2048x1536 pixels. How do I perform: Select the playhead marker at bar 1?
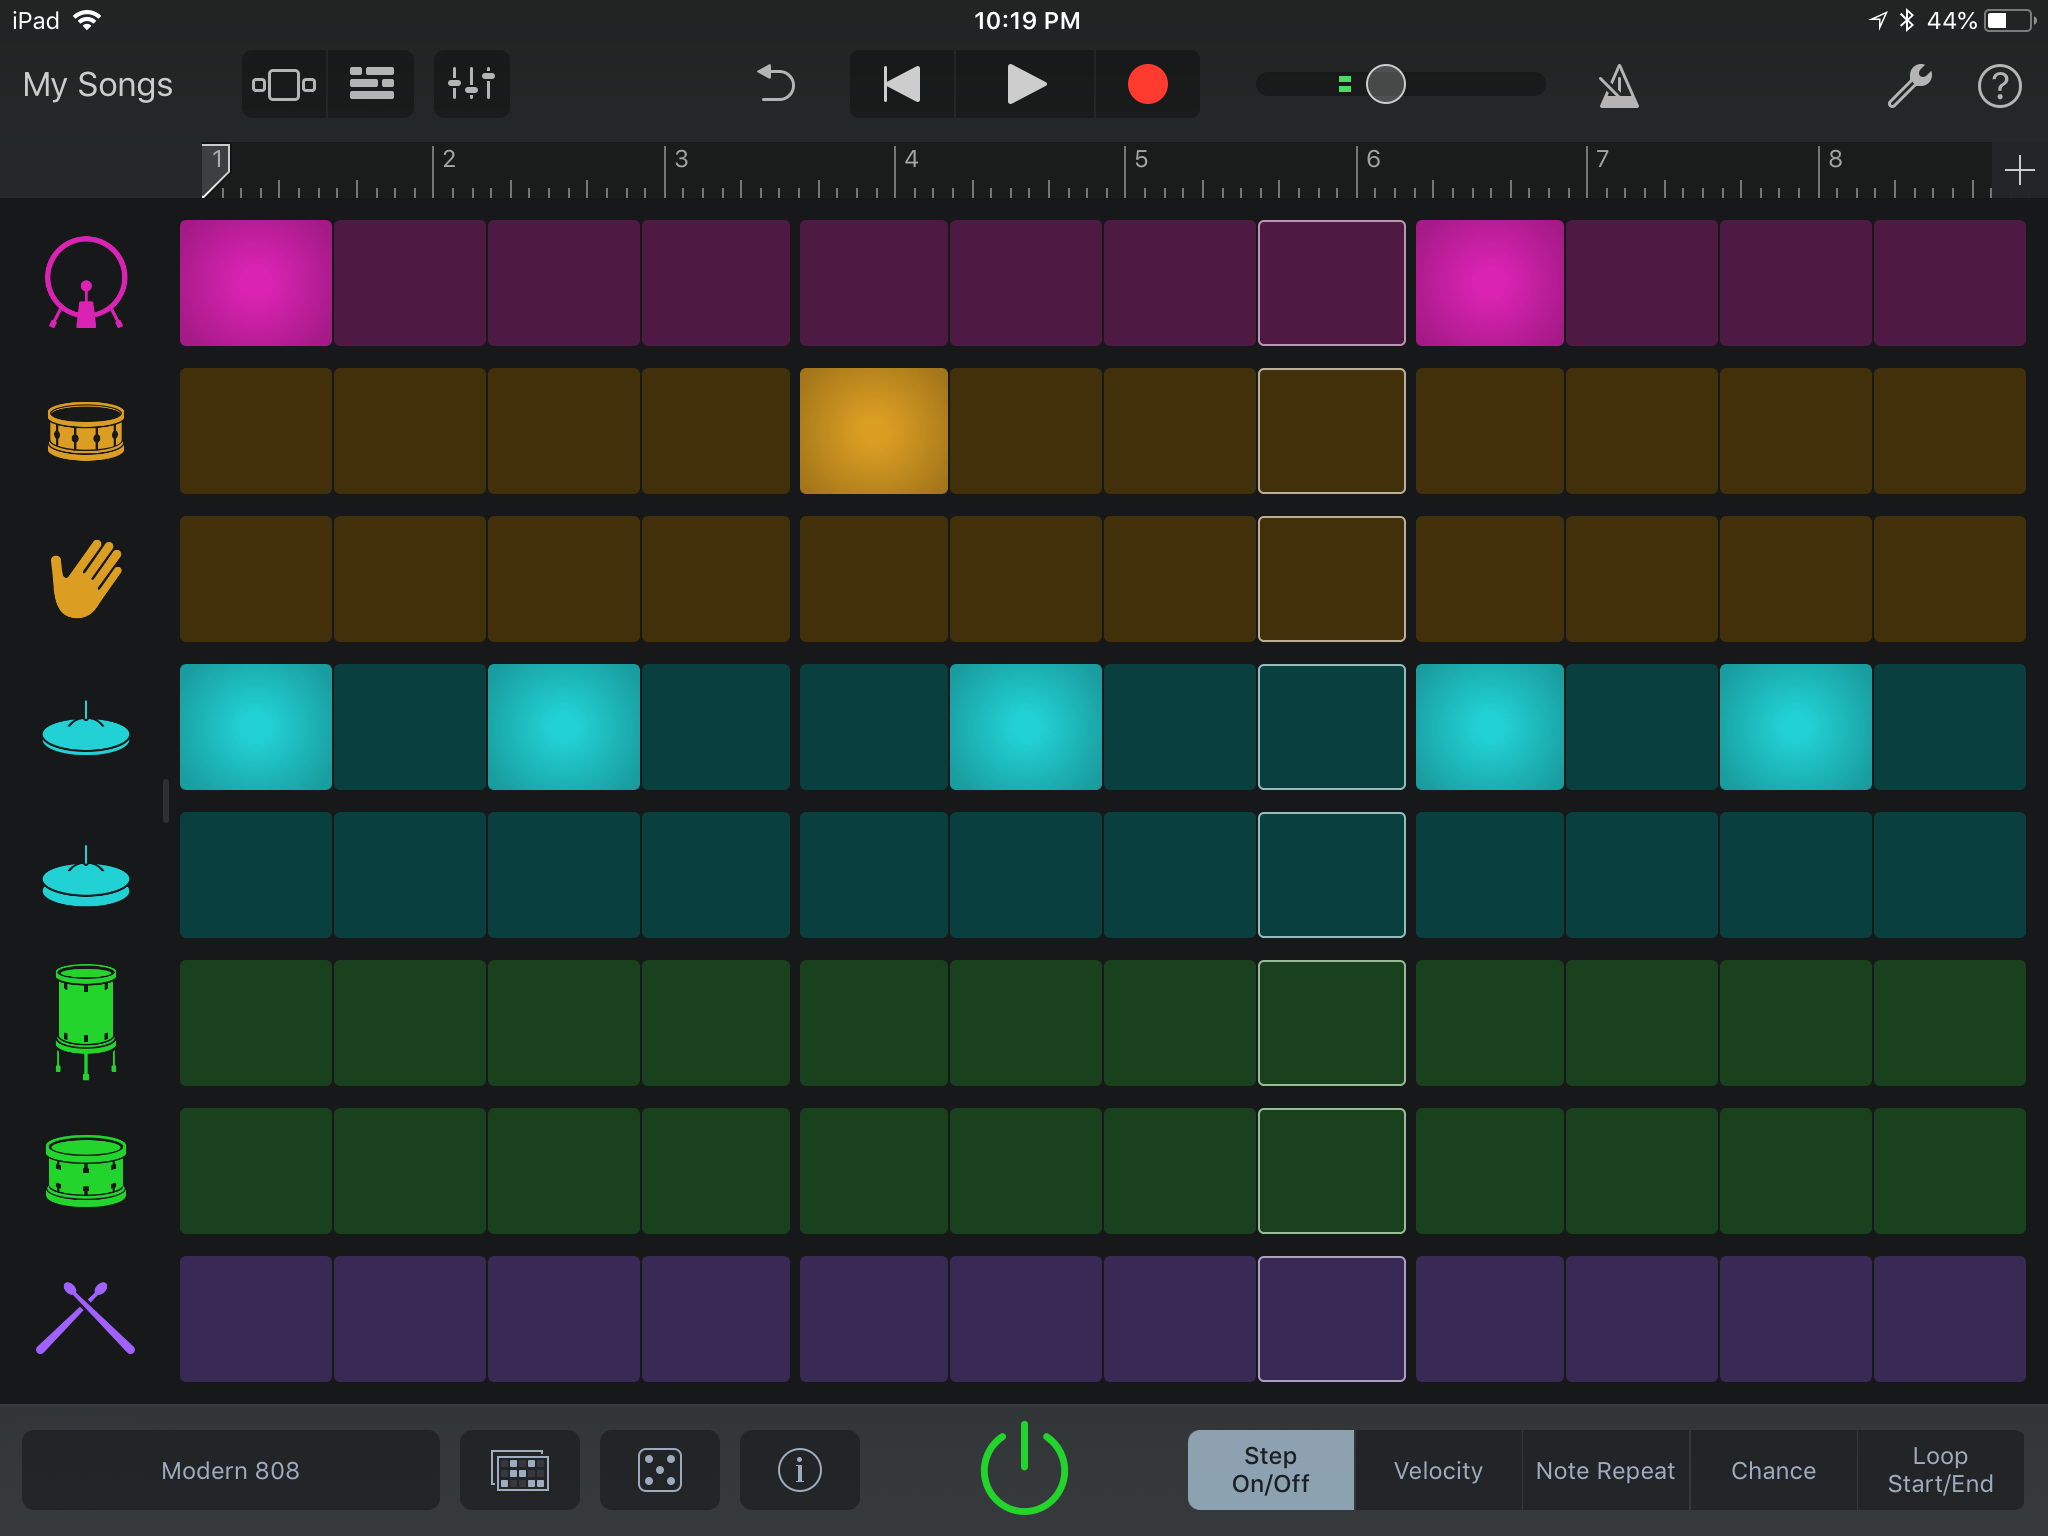tap(216, 170)
